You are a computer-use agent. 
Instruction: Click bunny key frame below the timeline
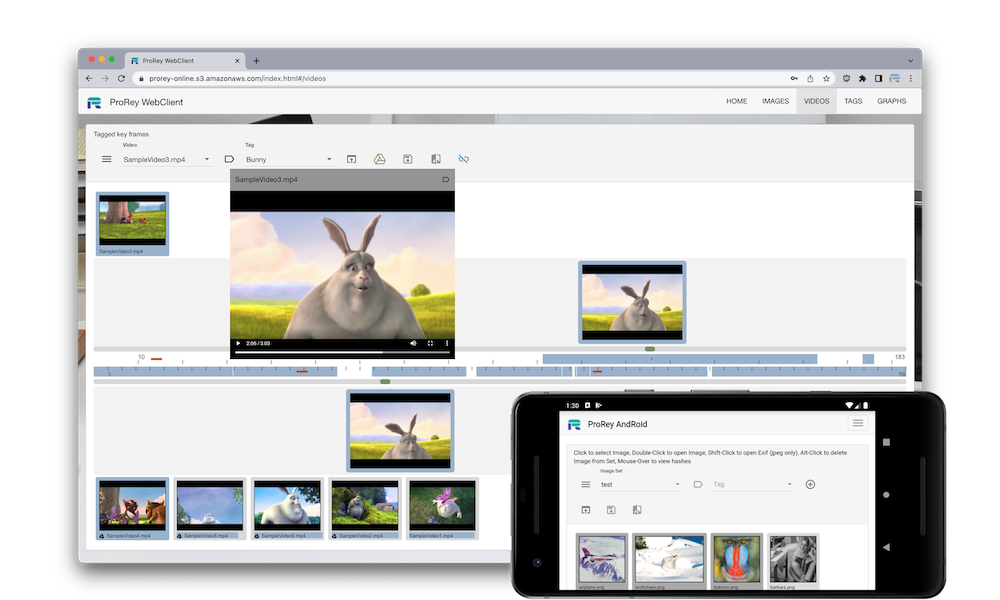[401, 430]
